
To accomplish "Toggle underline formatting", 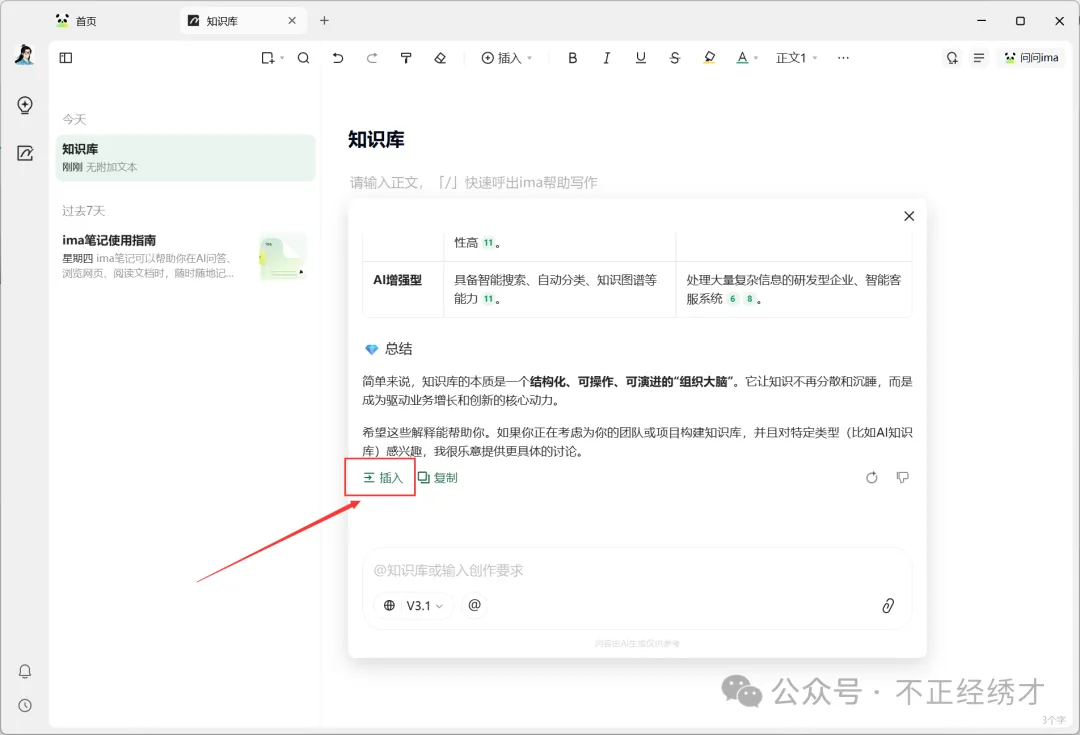I will (641, 58).
